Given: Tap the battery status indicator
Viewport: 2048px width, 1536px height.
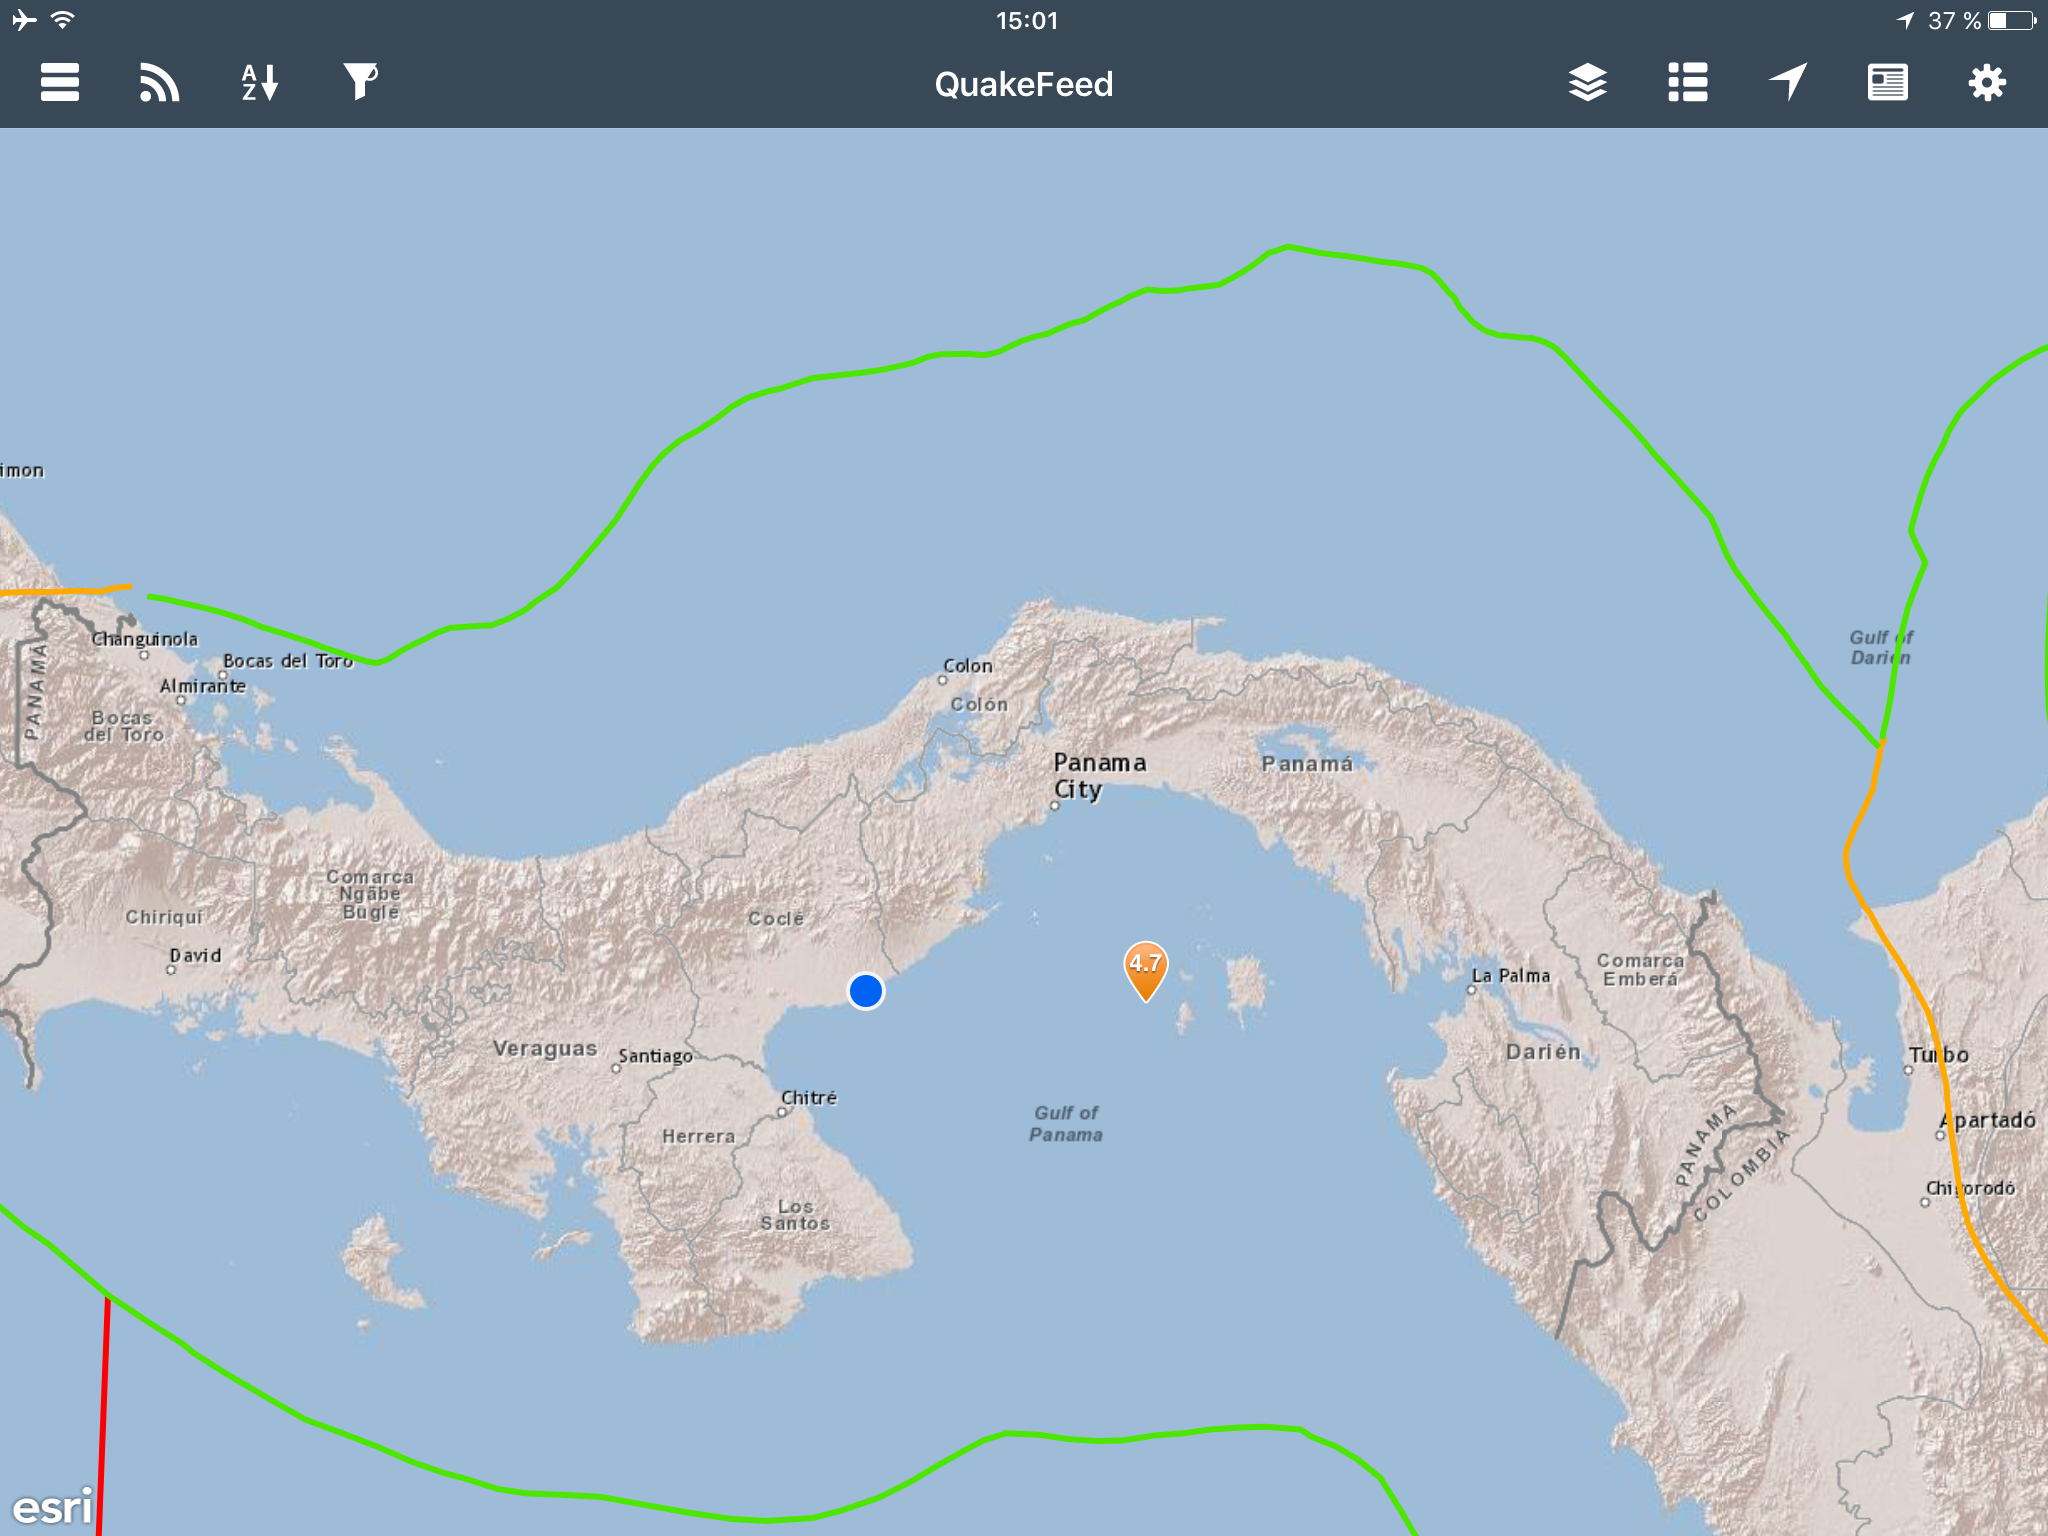Looking at the screenshot, I should tap(2011, 21).
